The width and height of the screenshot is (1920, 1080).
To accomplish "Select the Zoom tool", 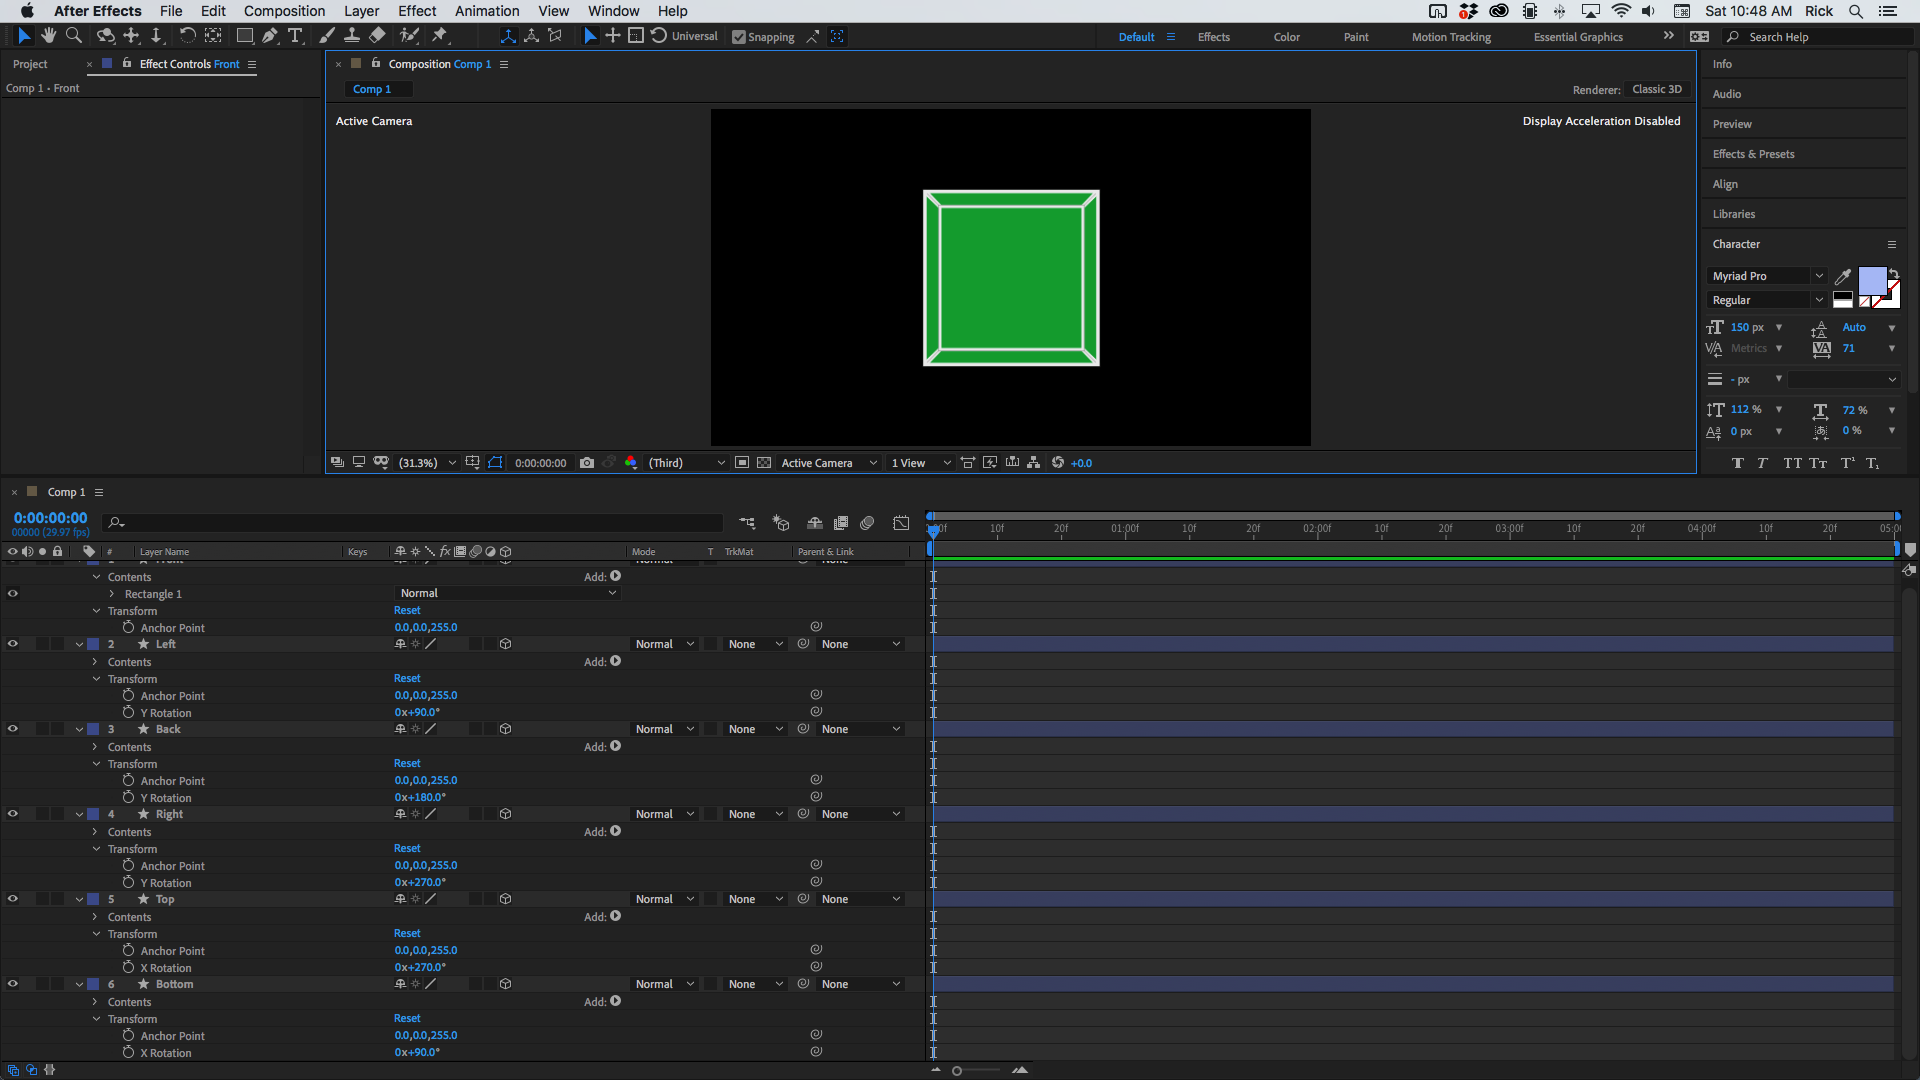I will (x=74, y=36).
